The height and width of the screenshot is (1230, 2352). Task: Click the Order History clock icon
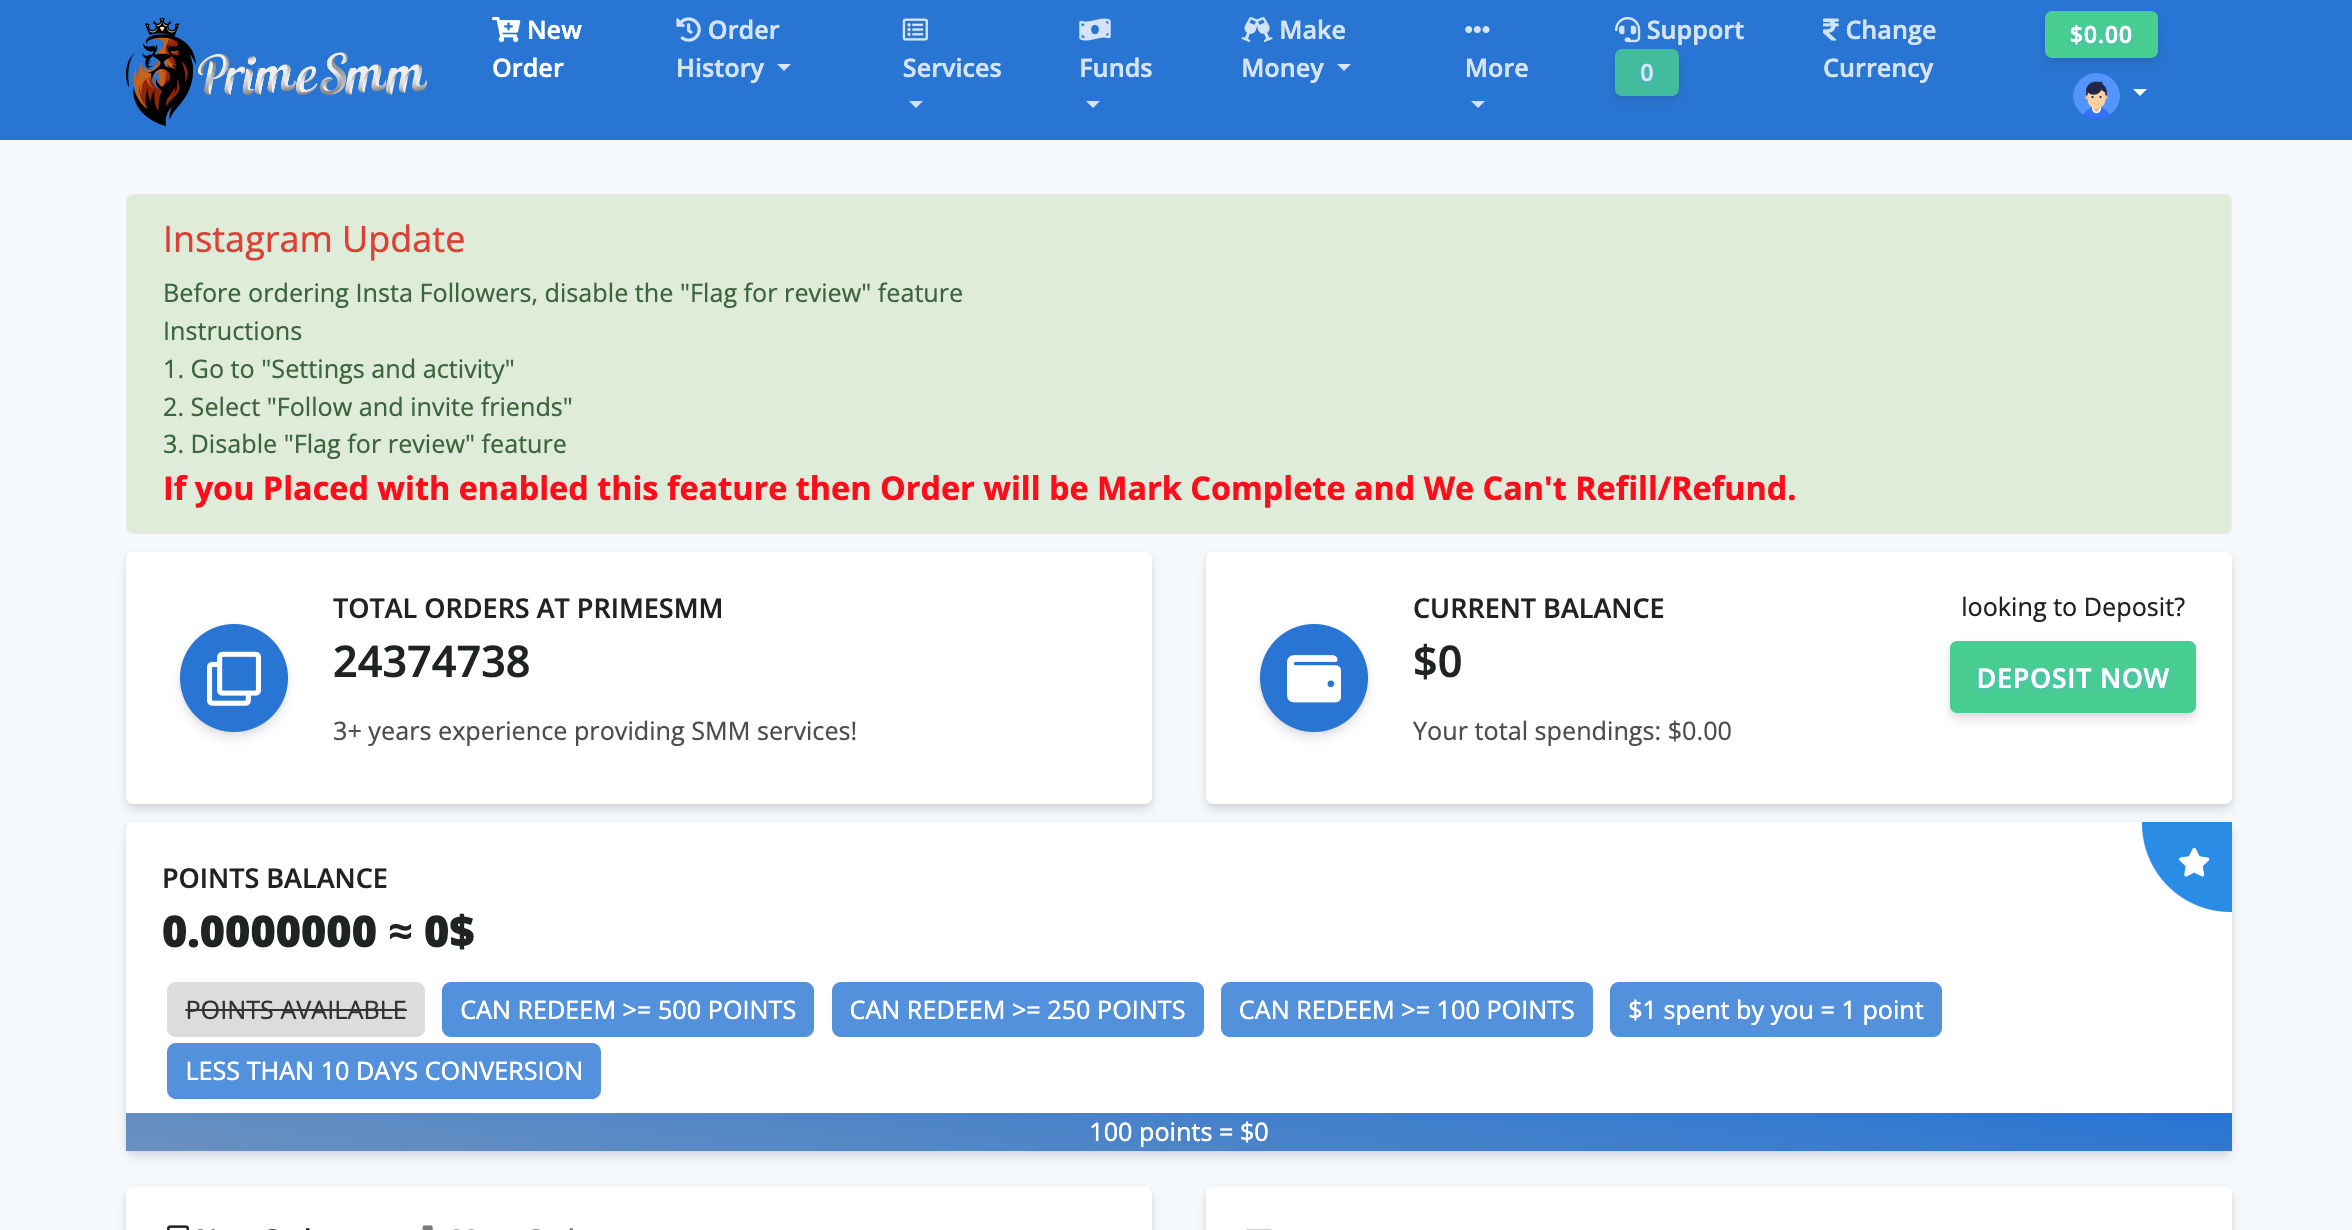pos(688,30)
